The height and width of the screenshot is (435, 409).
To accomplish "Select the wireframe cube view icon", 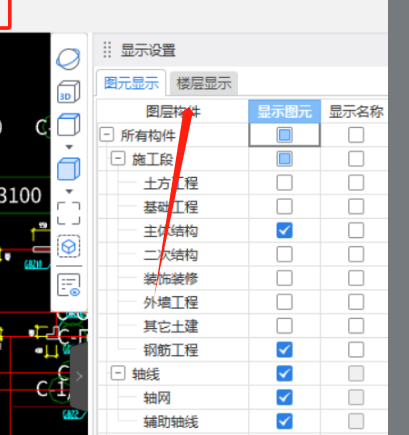I will (x=68, y=124).
